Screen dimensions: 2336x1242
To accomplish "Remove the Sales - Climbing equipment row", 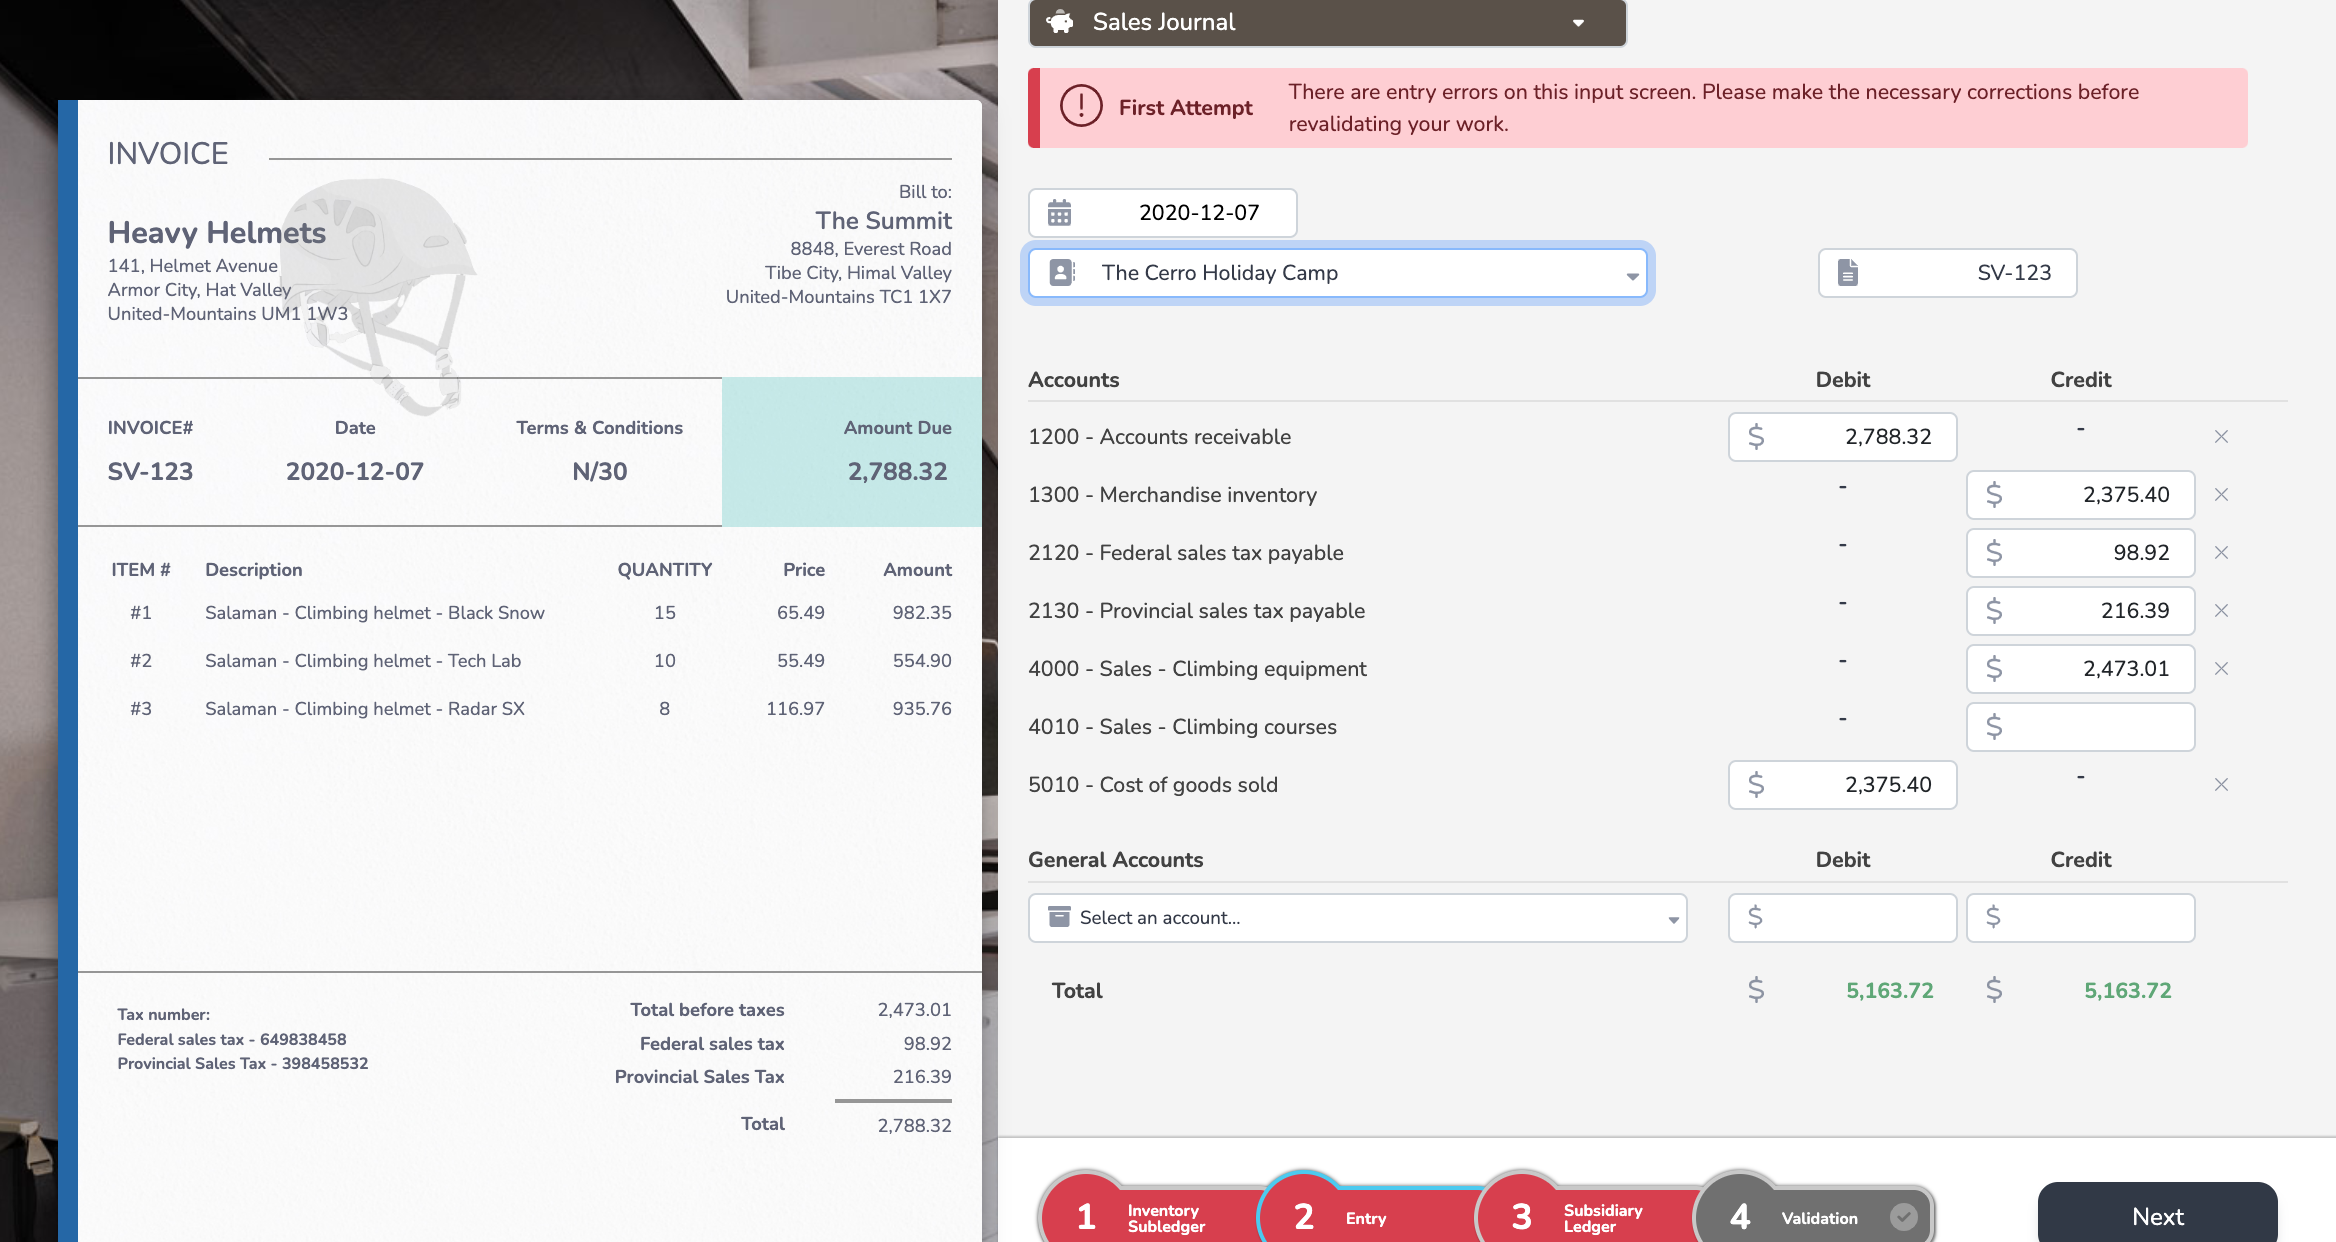I will (2221, 669).
